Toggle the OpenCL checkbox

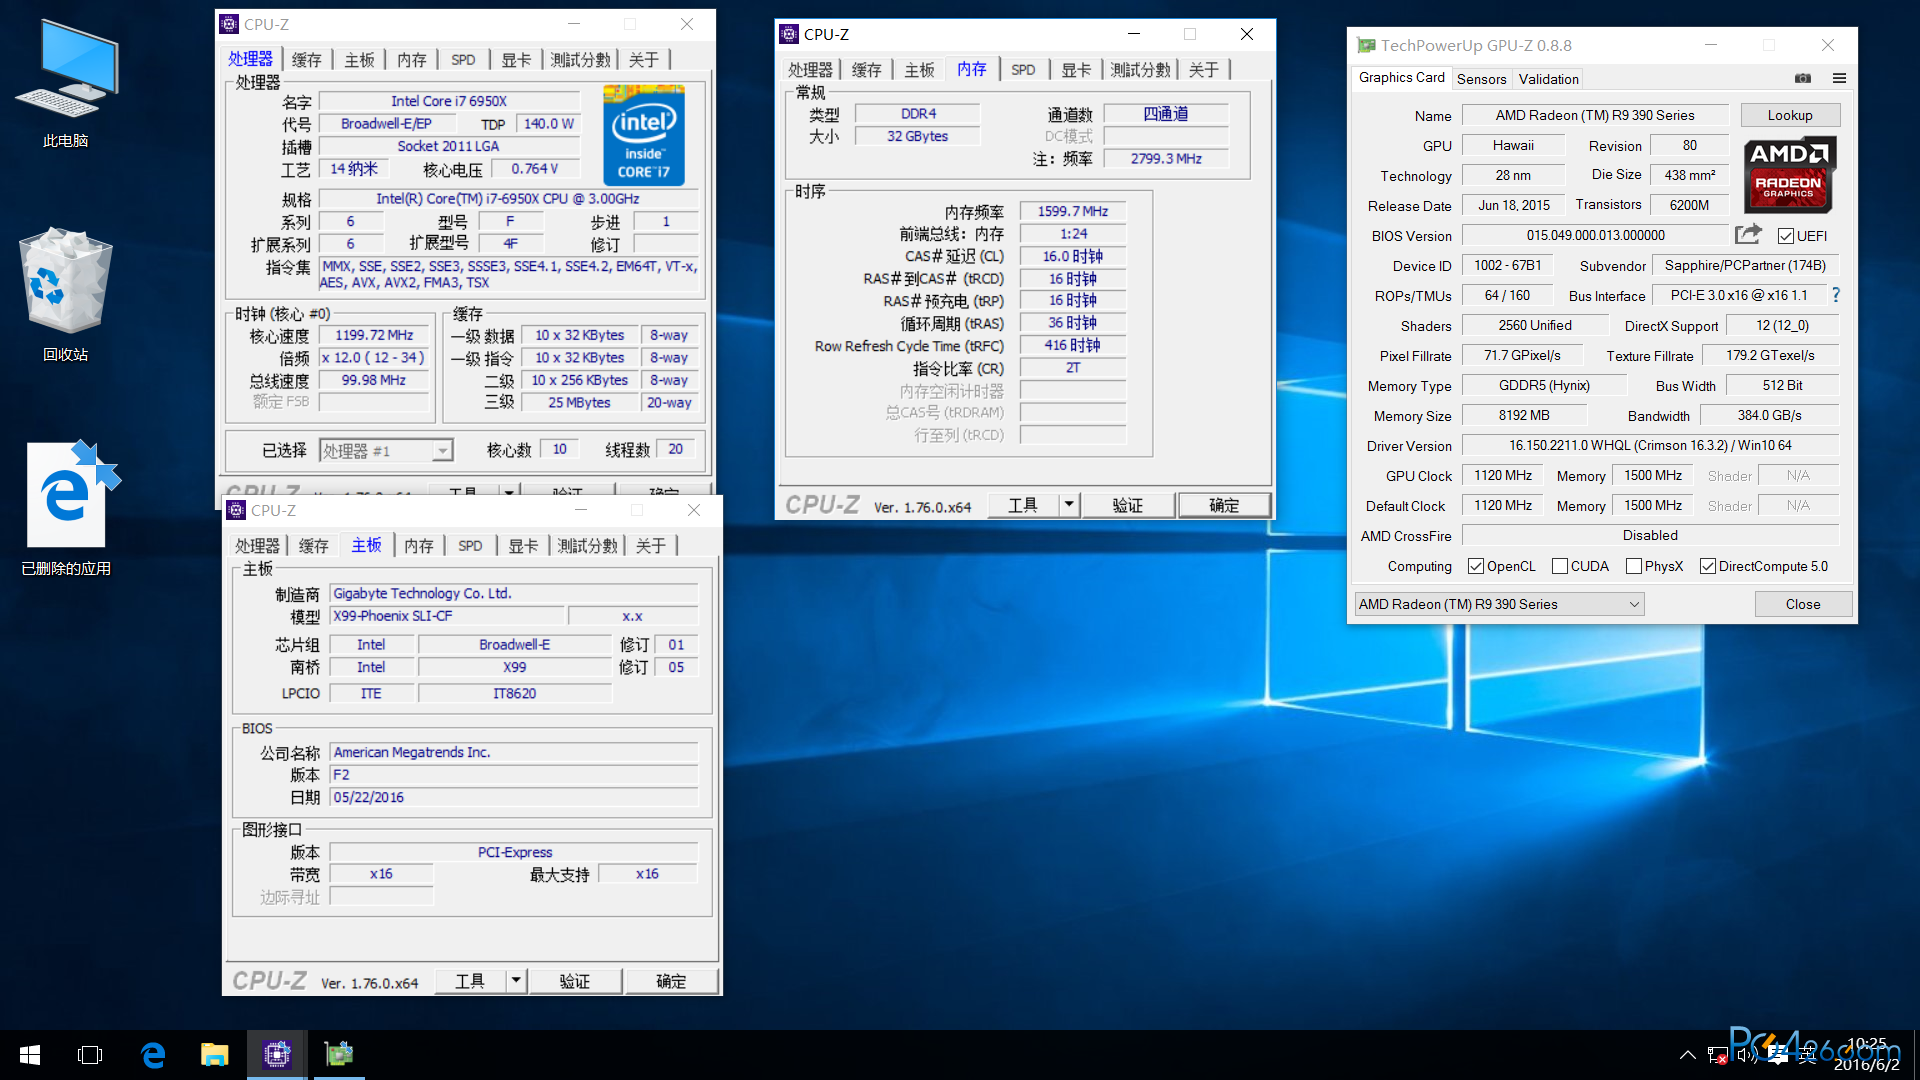pos(1476,566)
